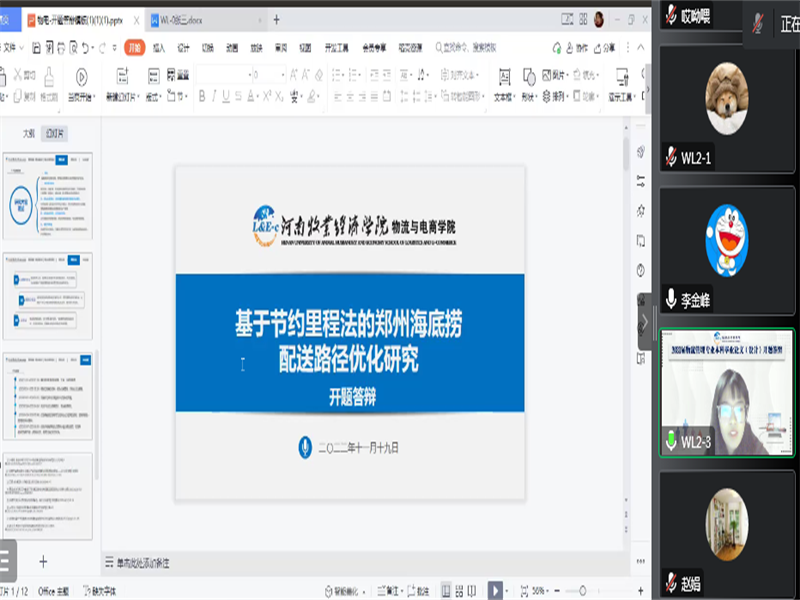Toggle microphone for participant 李金峰
This screenshot has width=800, height=600.
coord(671,299)
